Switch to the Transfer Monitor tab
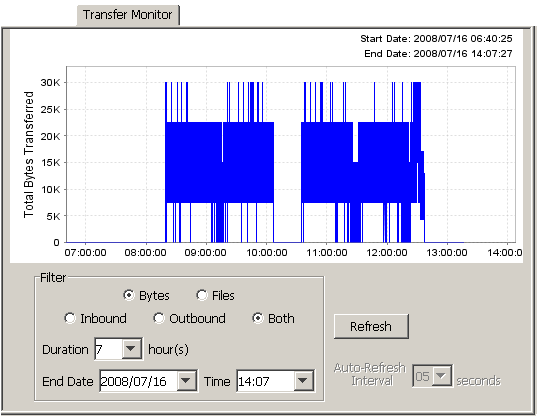The width and height of the screenshot is (537, 417). coord(128,15)
